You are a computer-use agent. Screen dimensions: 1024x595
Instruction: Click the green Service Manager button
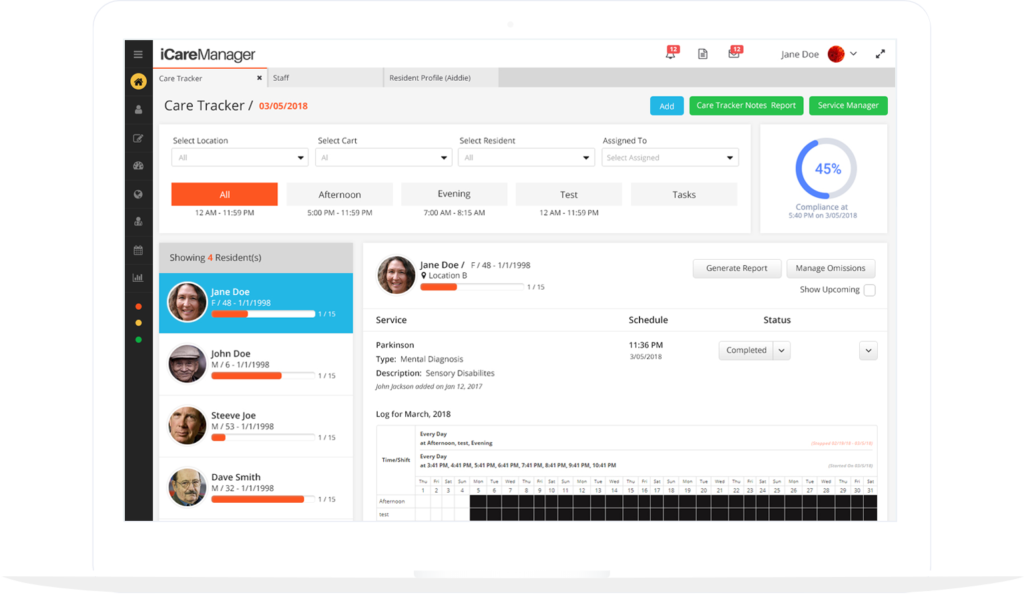click(x=848, y=105)
